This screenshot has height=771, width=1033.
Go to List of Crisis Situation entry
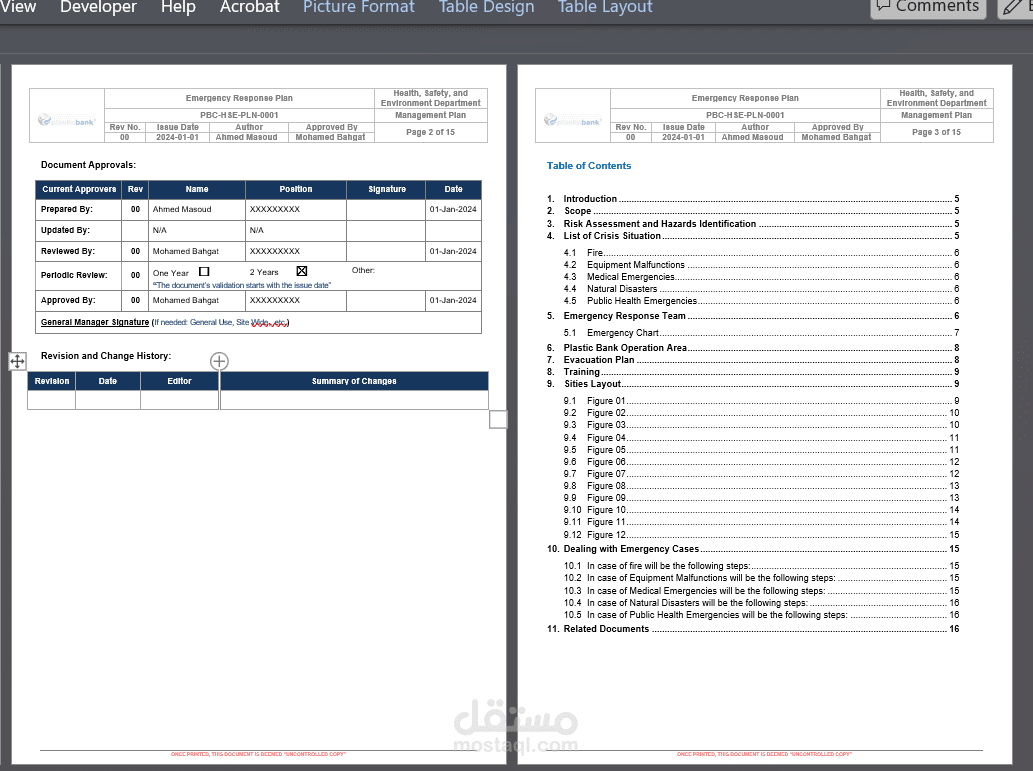pos(753,236)
